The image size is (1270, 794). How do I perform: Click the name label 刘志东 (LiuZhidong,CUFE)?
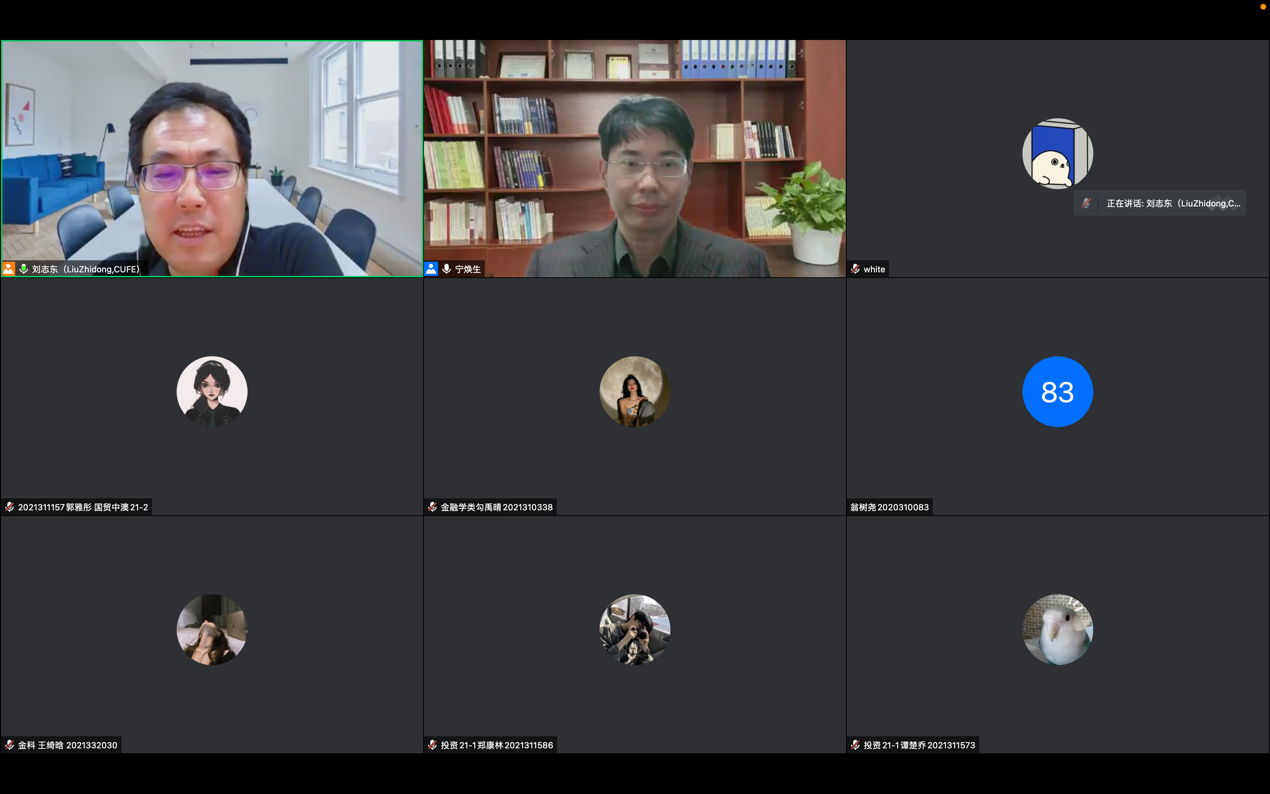coord(85,269)
